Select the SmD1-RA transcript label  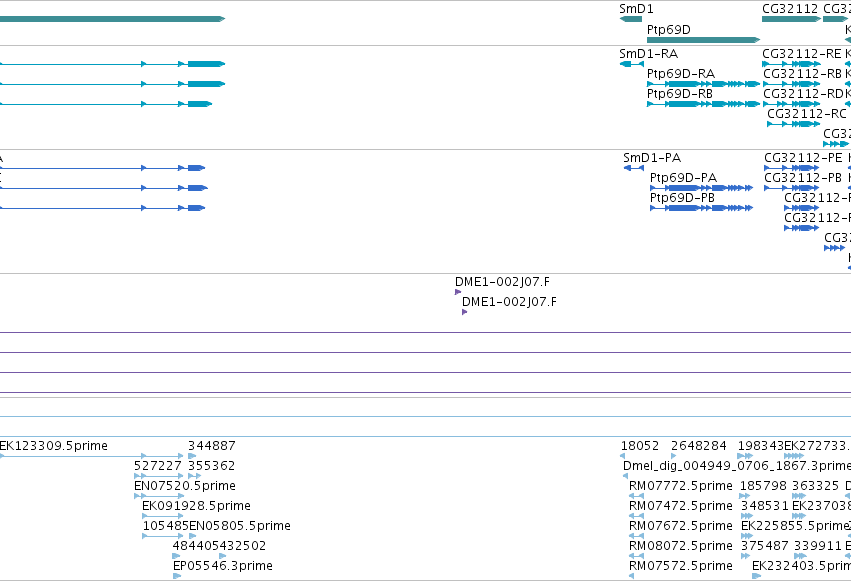tap(649, 54)
